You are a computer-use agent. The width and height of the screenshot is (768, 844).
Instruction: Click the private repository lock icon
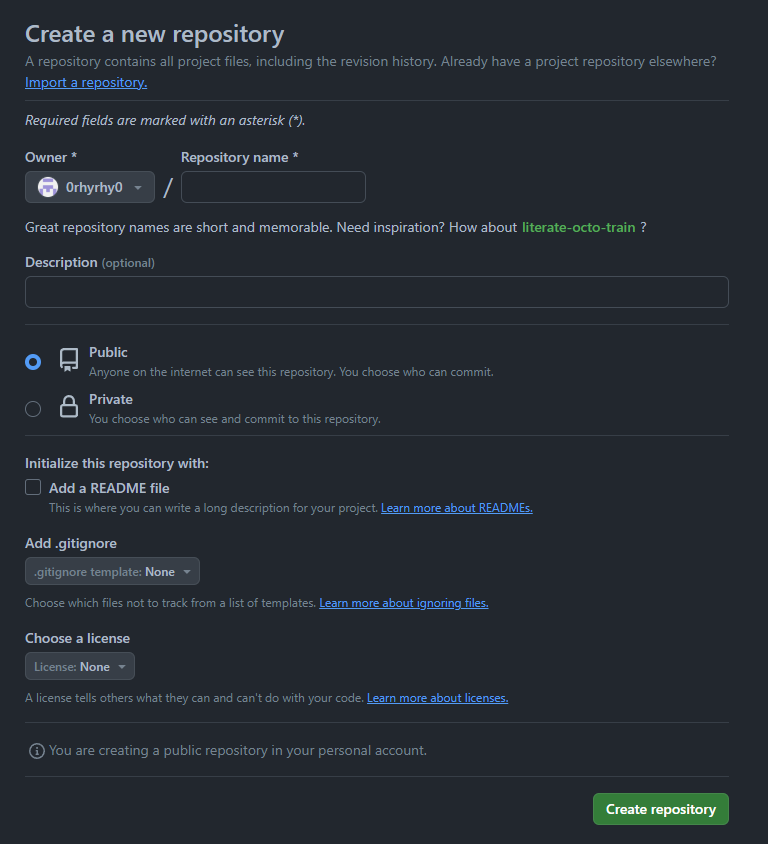(69, 407)
